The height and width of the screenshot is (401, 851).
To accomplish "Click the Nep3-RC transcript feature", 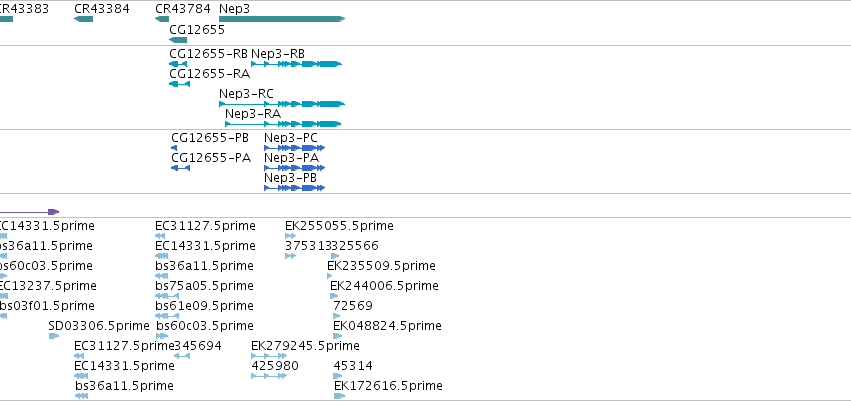I will click(x=282, y=104).
